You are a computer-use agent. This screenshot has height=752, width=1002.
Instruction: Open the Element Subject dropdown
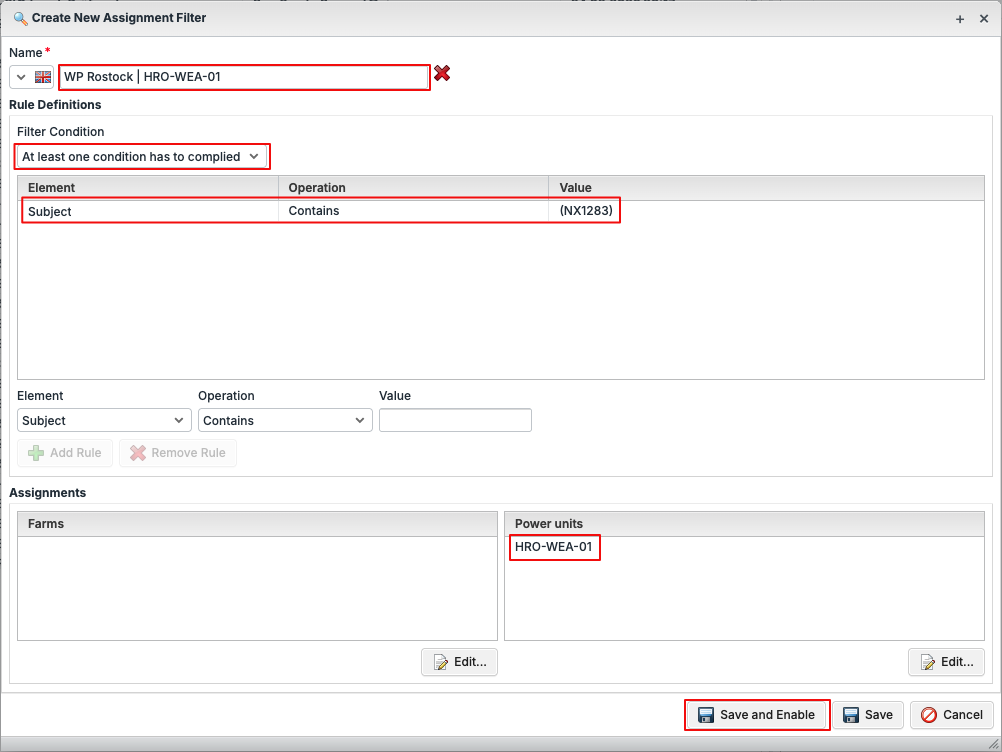104,421
